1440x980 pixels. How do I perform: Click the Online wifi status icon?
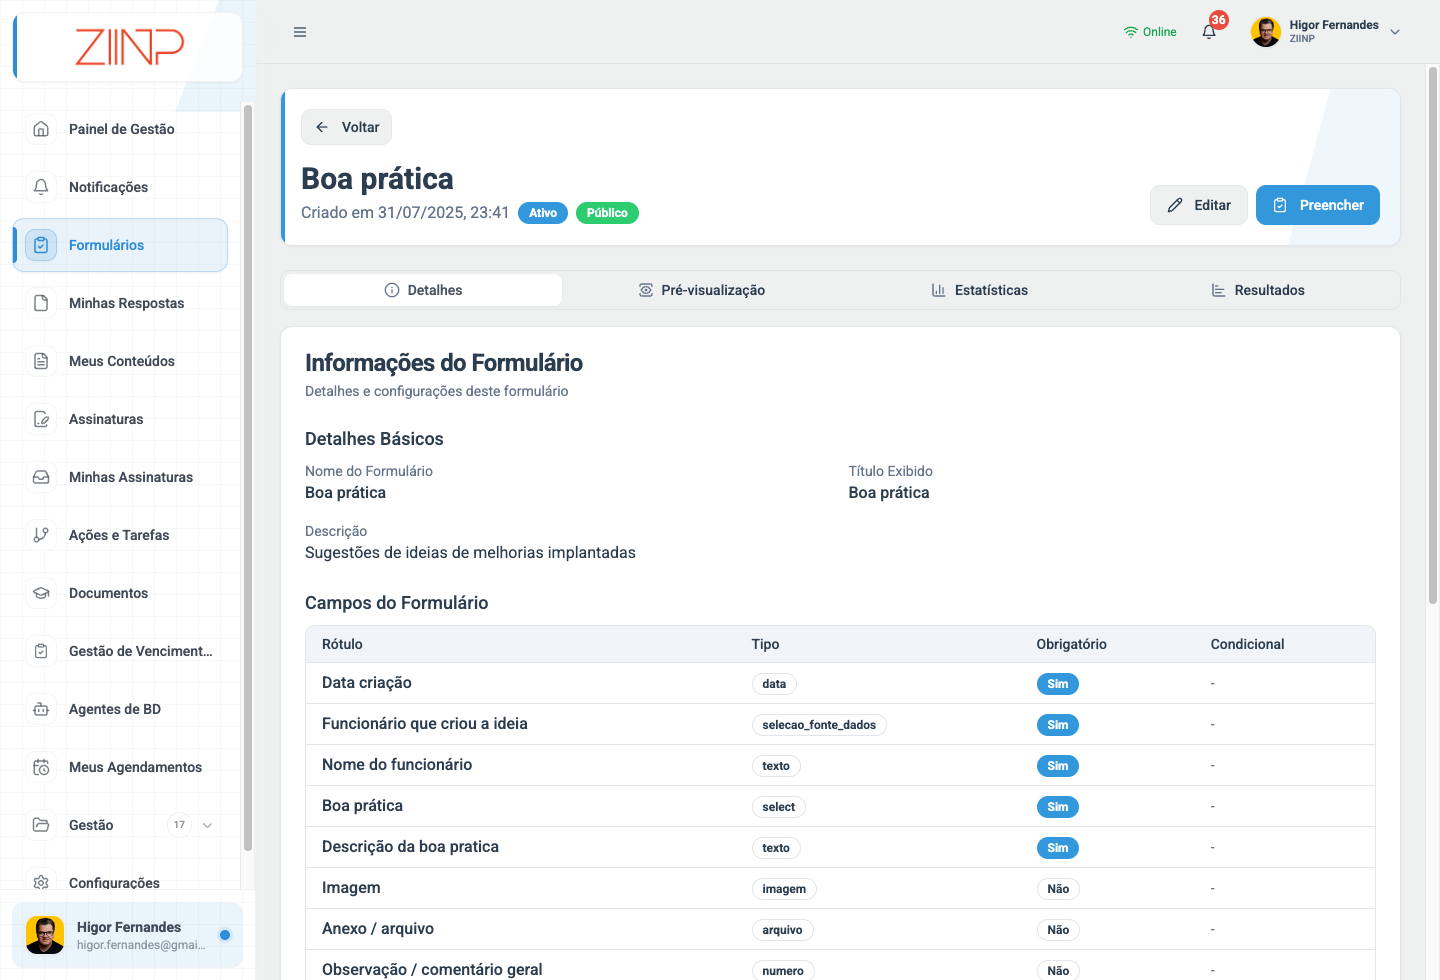[x=1131, y=32]
